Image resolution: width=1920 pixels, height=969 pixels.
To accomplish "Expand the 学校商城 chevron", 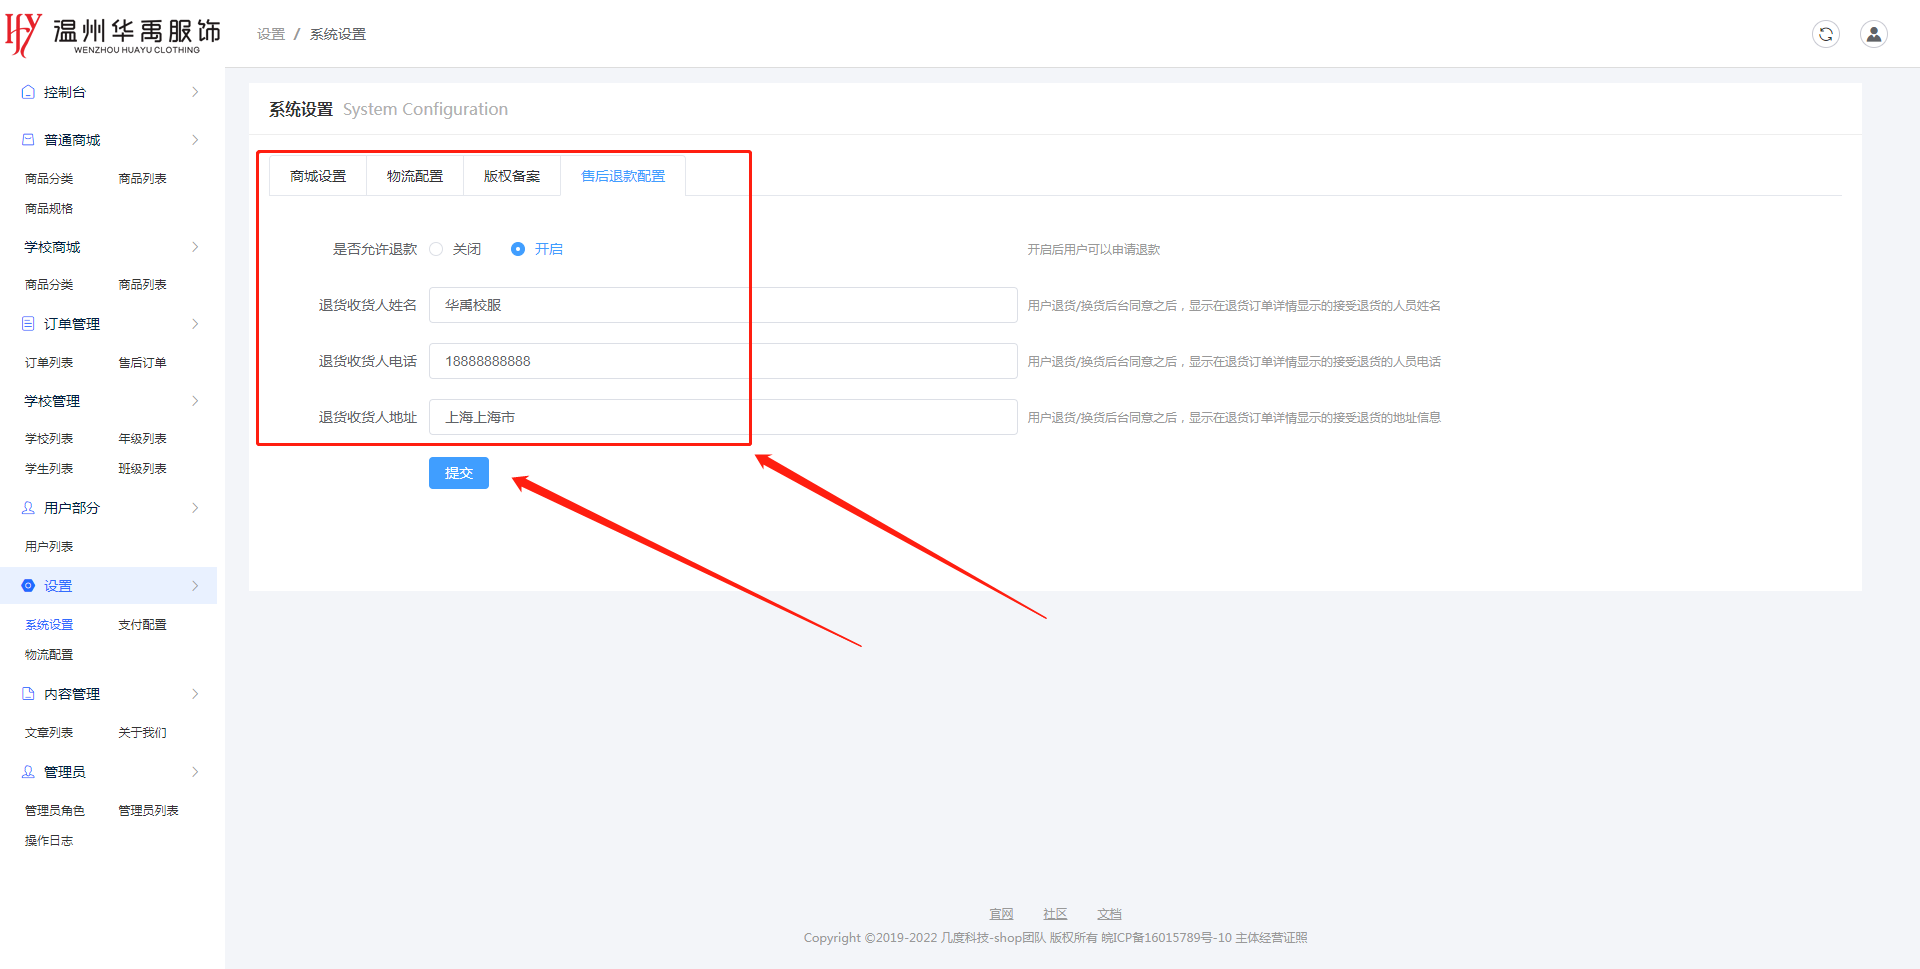I will click(195, 247).
